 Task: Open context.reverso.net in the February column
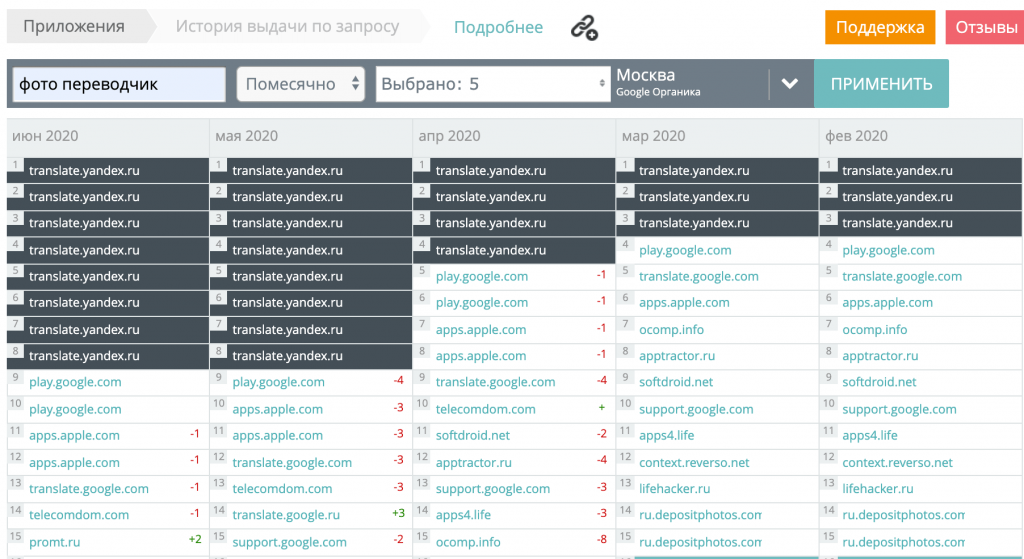tap(897, 462)
